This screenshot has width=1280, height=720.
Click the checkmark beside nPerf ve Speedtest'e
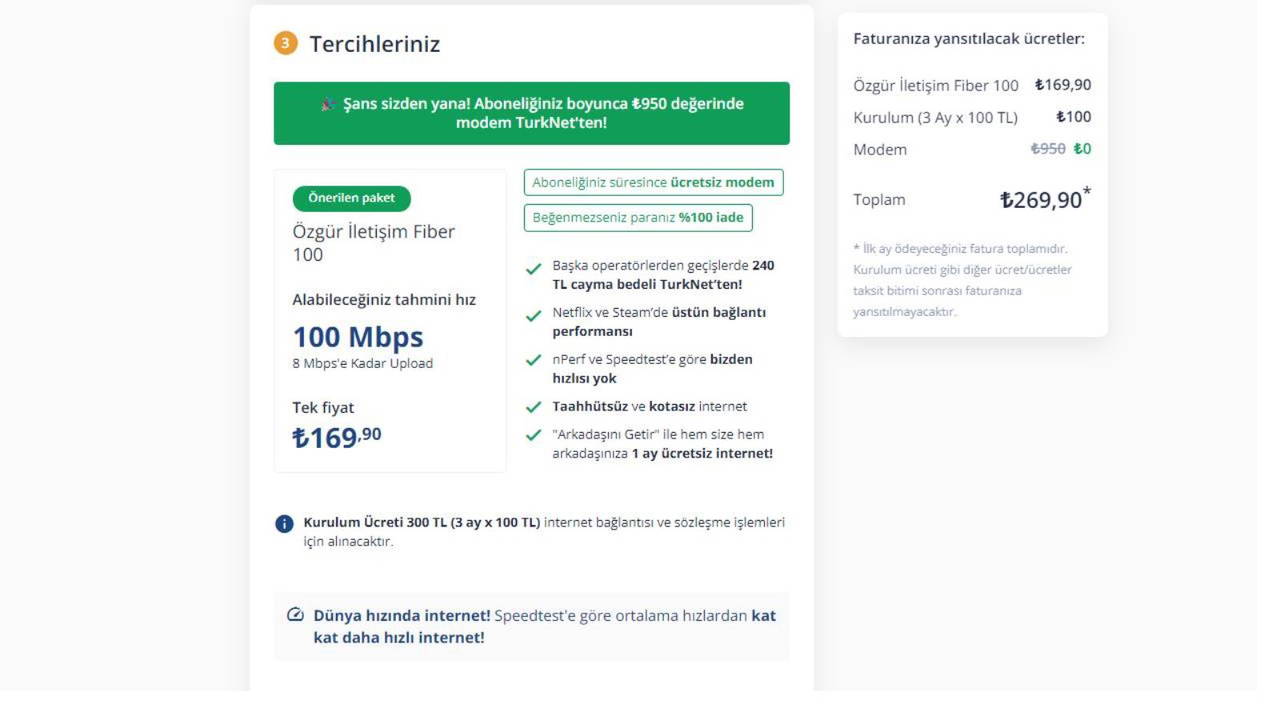[534, 362]
